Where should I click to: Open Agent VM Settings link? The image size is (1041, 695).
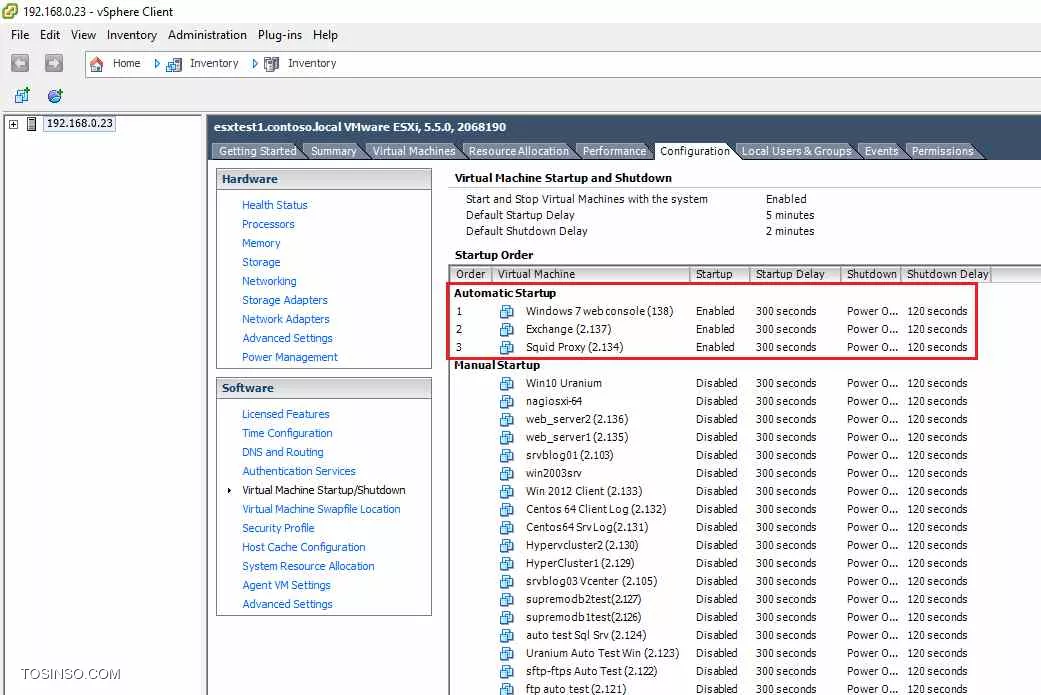(286, 585)
